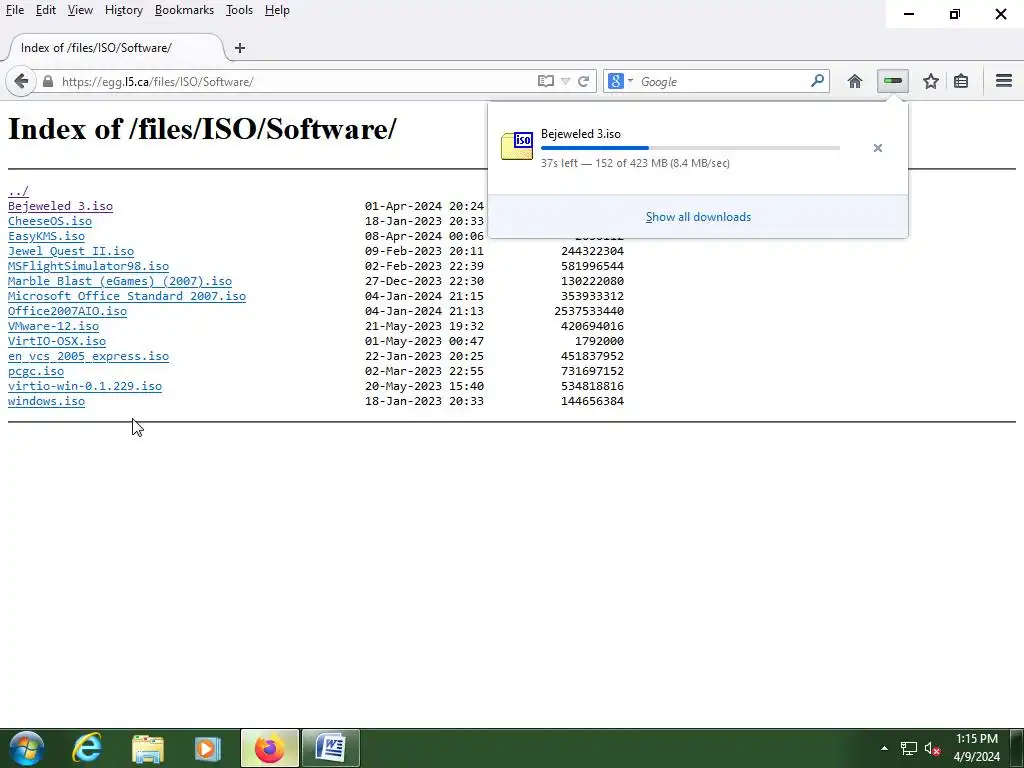This screenshot has width=1024, height=768.
Task: Open the Google search engine selector
Action: 620,81
